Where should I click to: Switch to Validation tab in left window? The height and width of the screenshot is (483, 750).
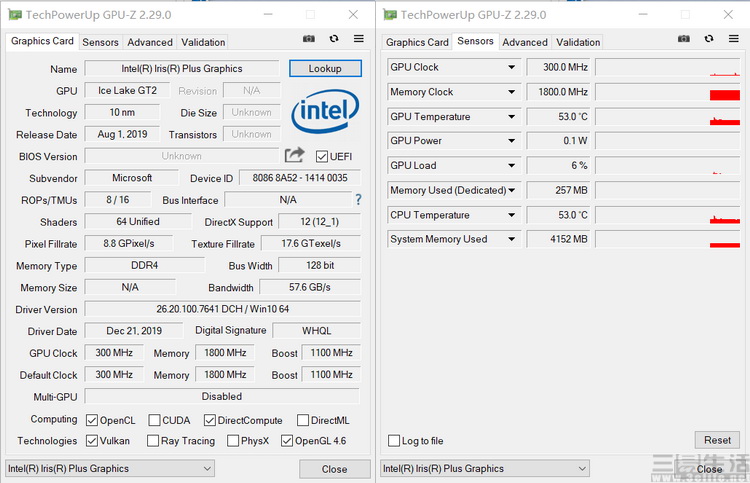203,43
